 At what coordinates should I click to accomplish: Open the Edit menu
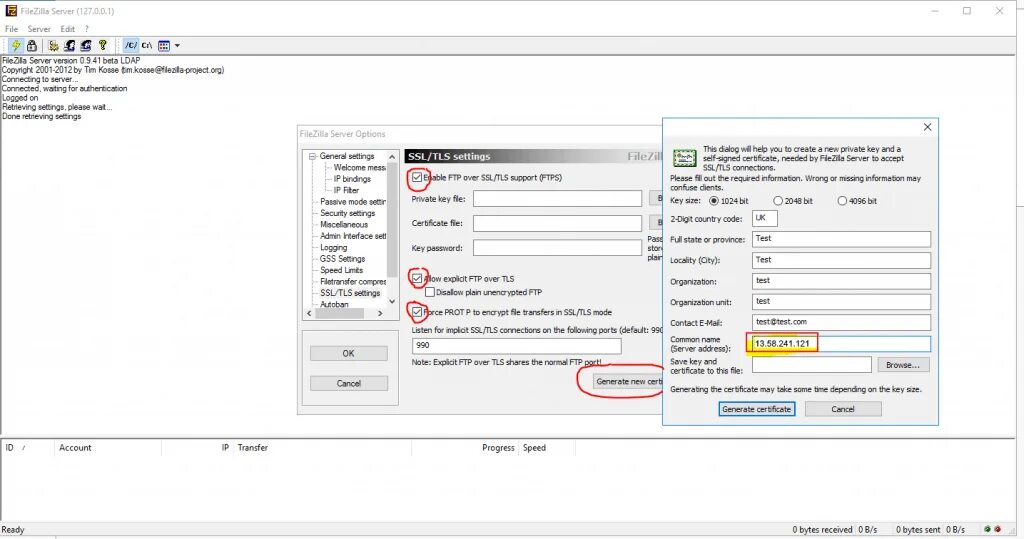point(67,29)
